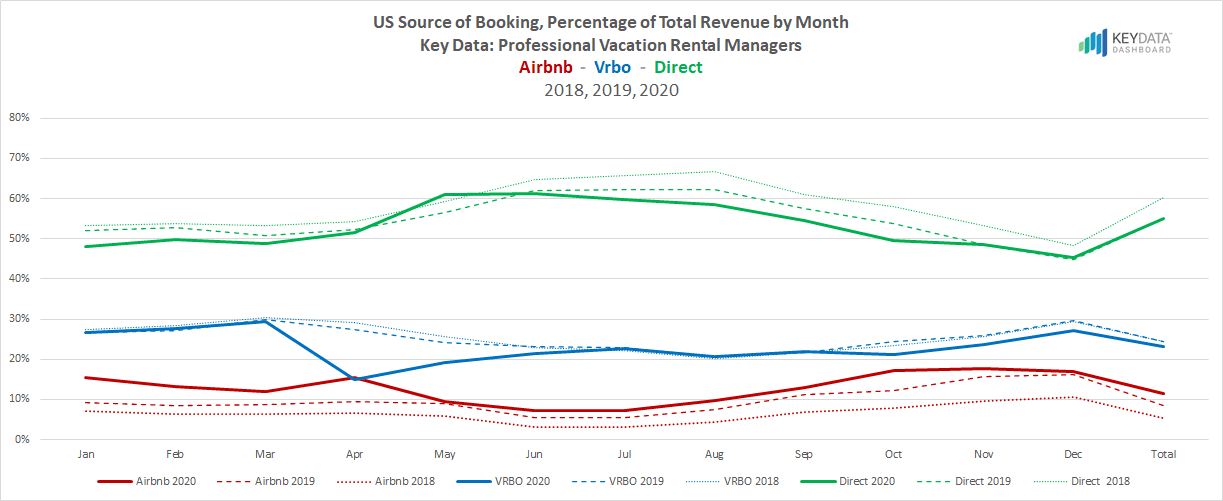The width and height of the screenshot is (1223, 501).
Task: Click the 50% y-axis label
Action: pyautogui.click(x=19, y=238)
